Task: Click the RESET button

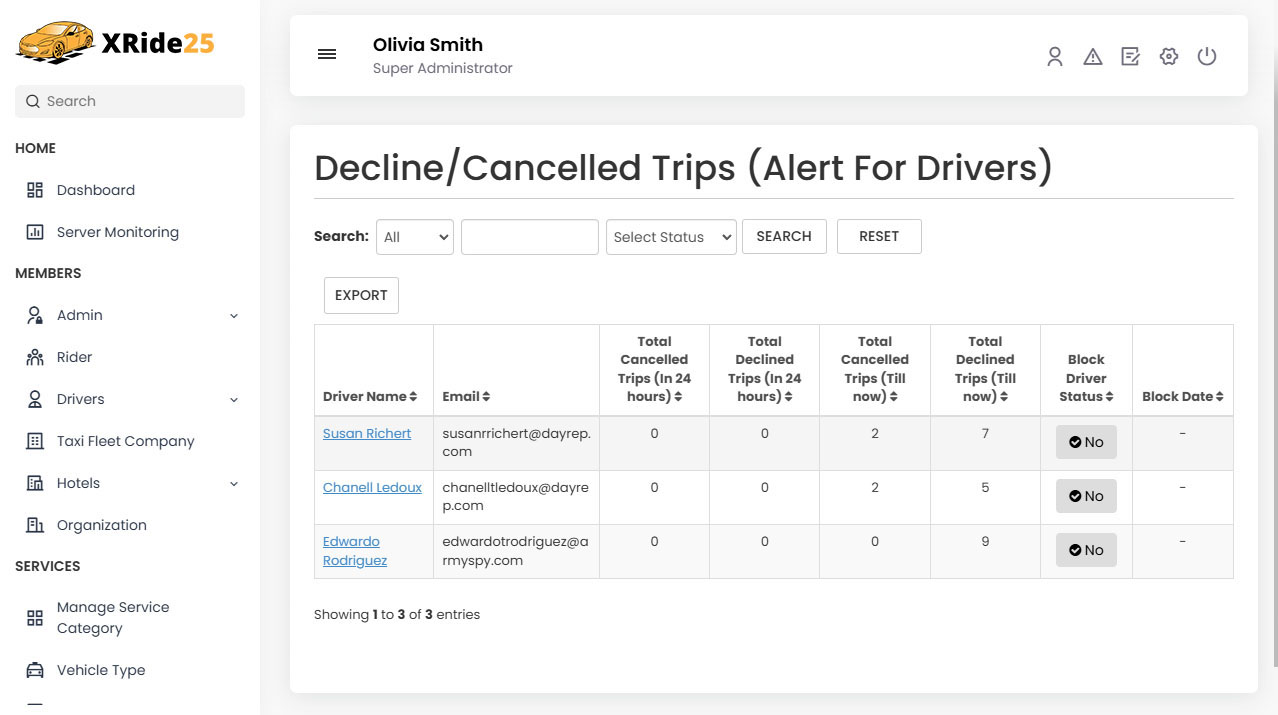Action: (x=879, y=237)
